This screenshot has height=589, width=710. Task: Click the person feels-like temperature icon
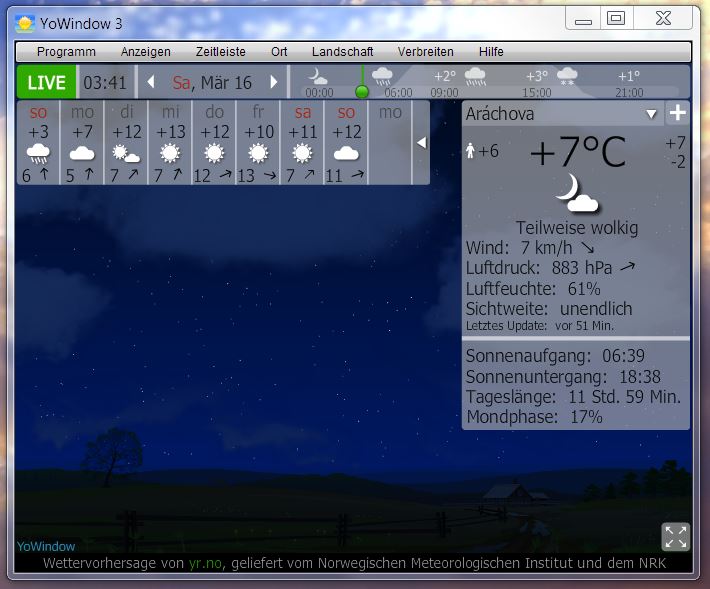pos(471,151)
